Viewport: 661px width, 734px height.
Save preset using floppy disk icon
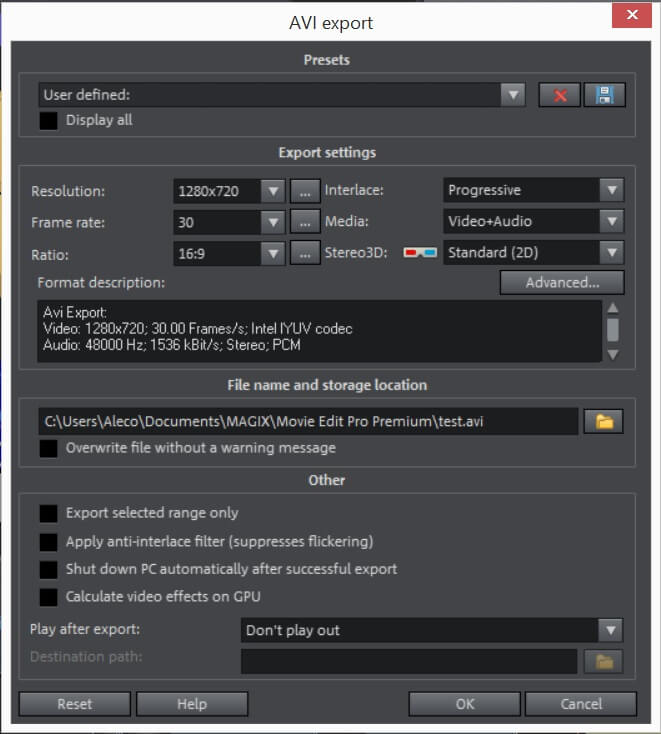tap(604, 95)
